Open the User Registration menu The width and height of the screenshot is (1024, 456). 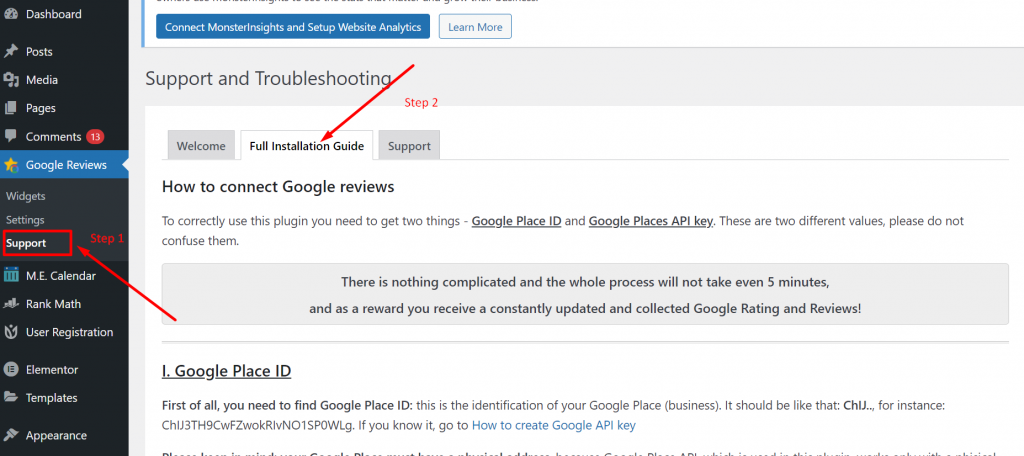pos(69,332)
